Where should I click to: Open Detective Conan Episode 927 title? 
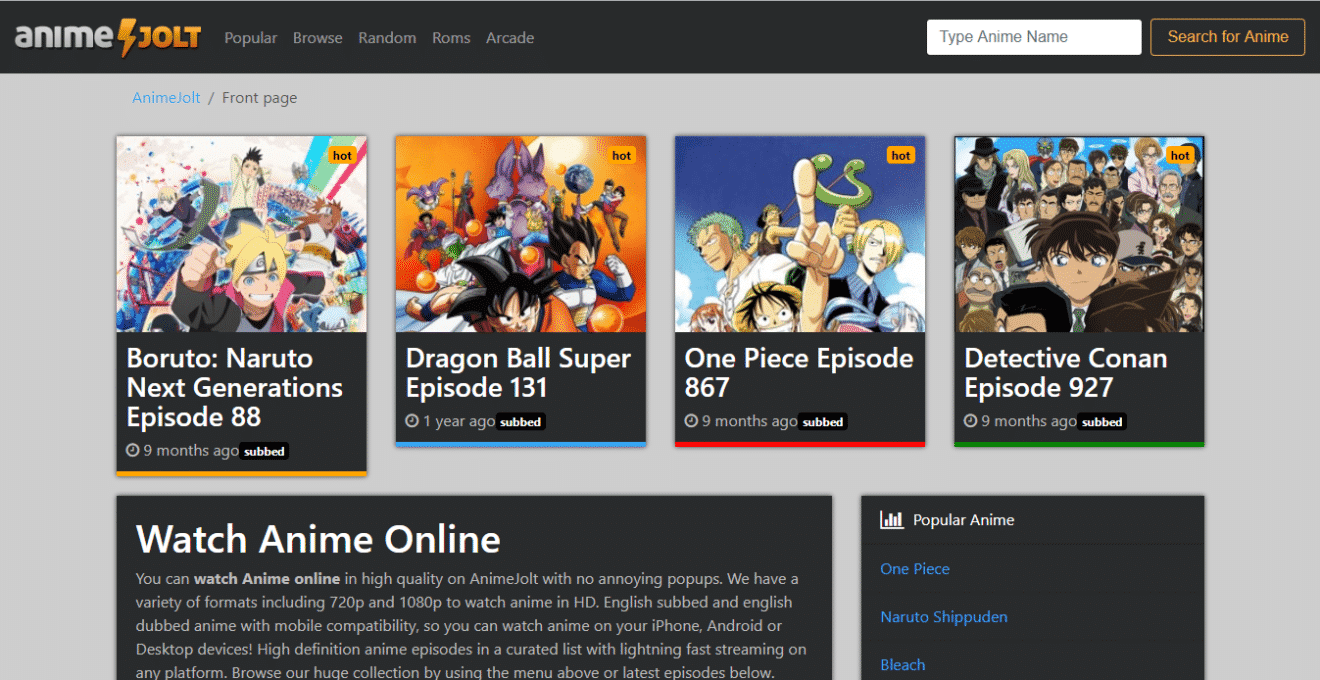pyautogui.click(x=1066, y=373)
